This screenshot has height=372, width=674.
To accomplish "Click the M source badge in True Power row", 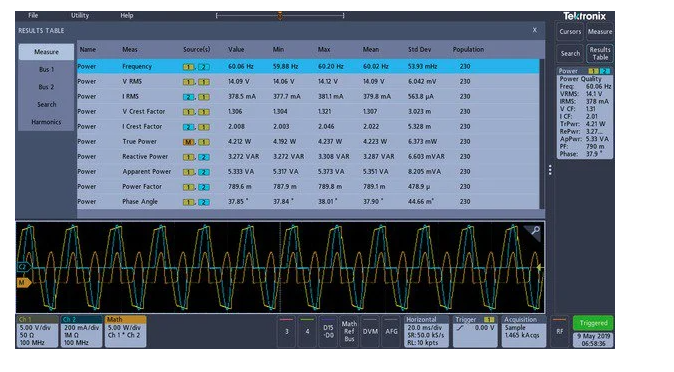I will point(188,142).
